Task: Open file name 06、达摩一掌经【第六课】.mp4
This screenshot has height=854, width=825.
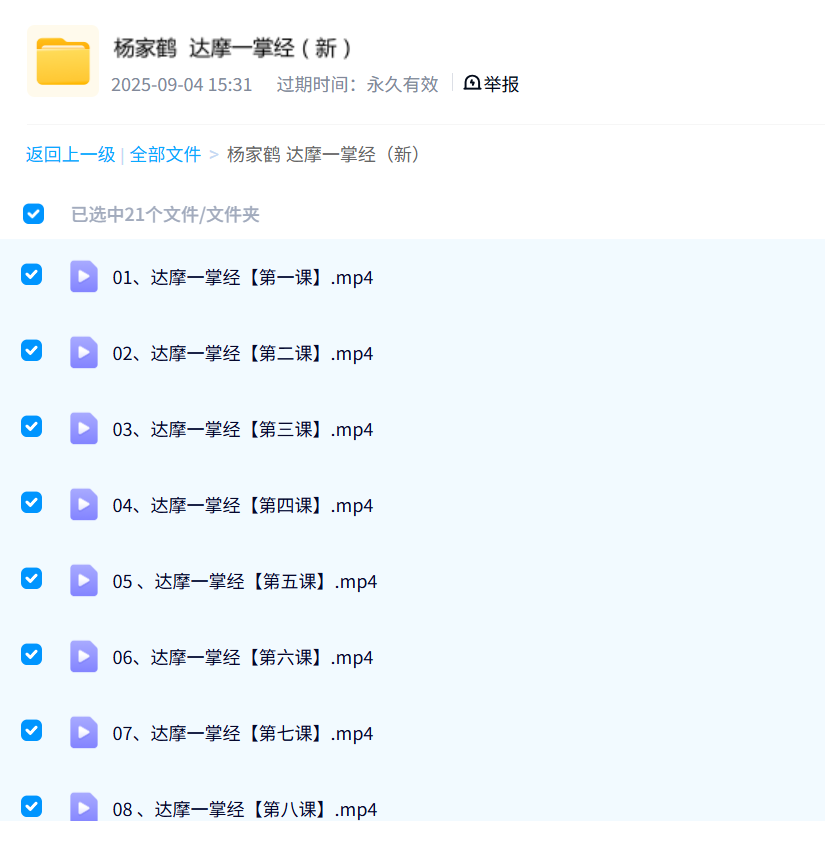Action: click(243, 658)
